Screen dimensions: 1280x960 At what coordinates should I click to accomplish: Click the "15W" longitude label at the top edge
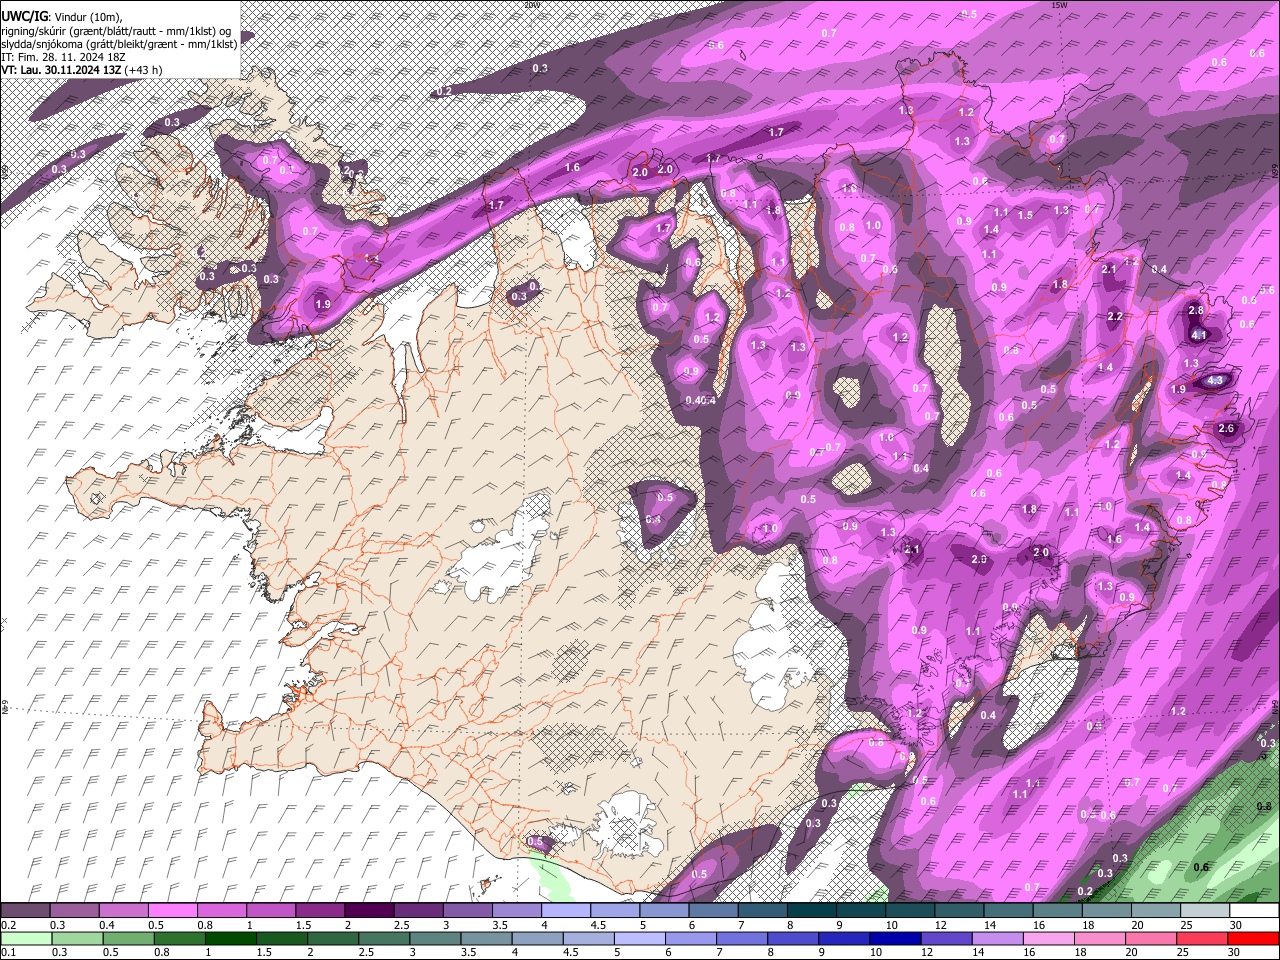coord(1060,5)
